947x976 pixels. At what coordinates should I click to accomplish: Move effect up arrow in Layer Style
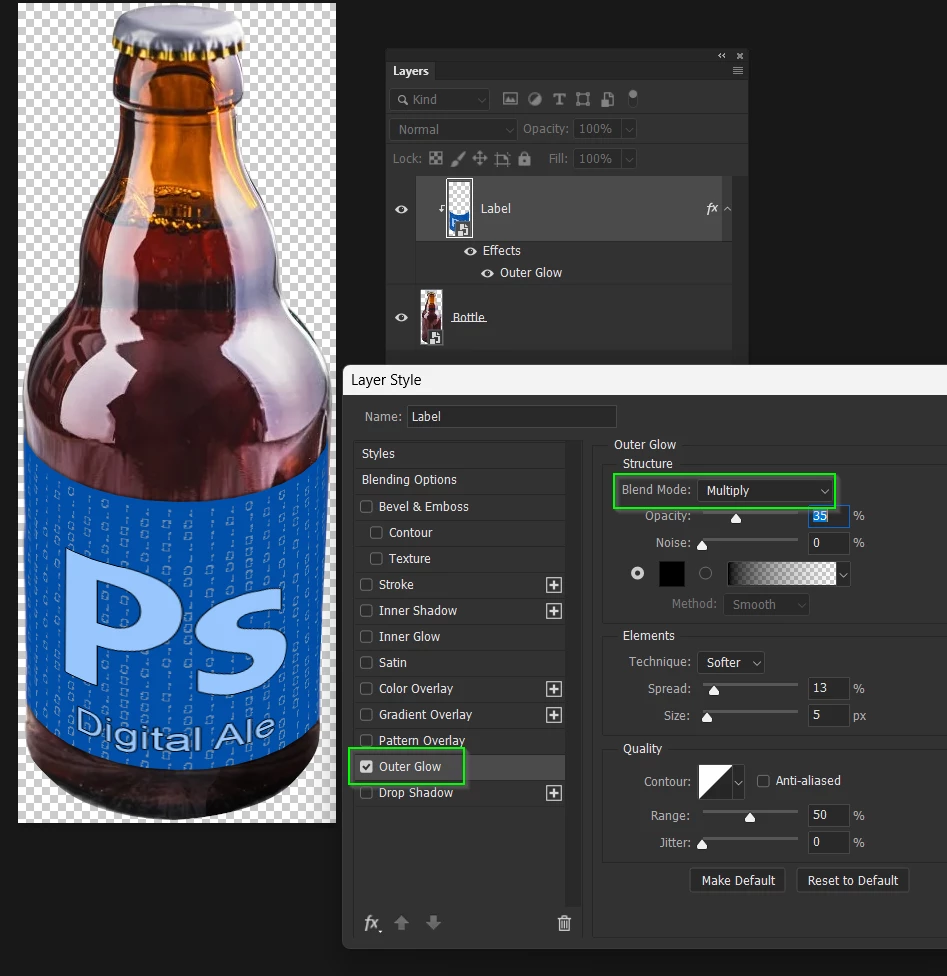click(x=402, y=922)
